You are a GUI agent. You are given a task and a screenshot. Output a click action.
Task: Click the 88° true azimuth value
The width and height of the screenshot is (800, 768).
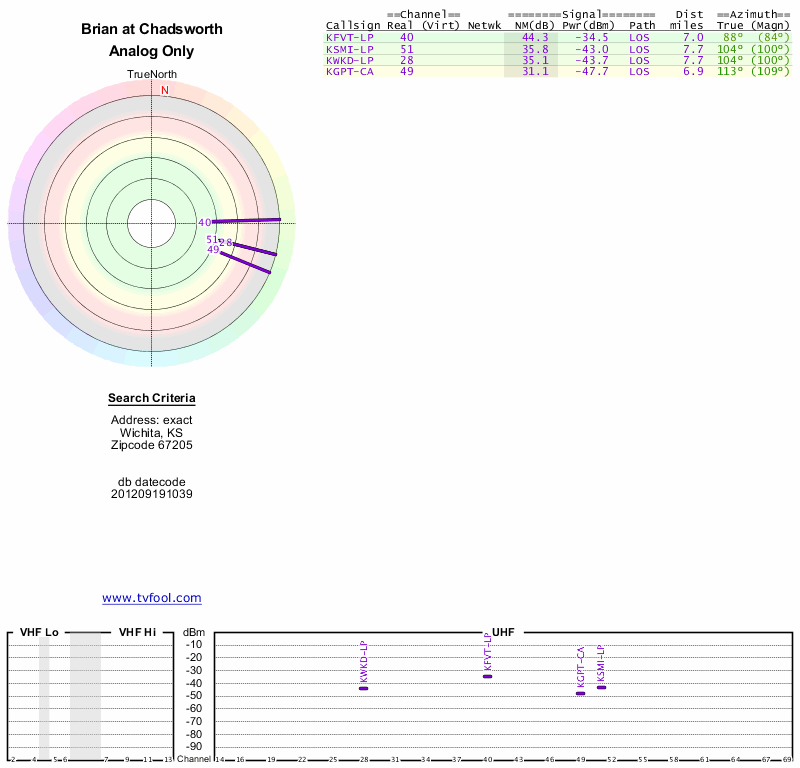[x=733, y=37]
